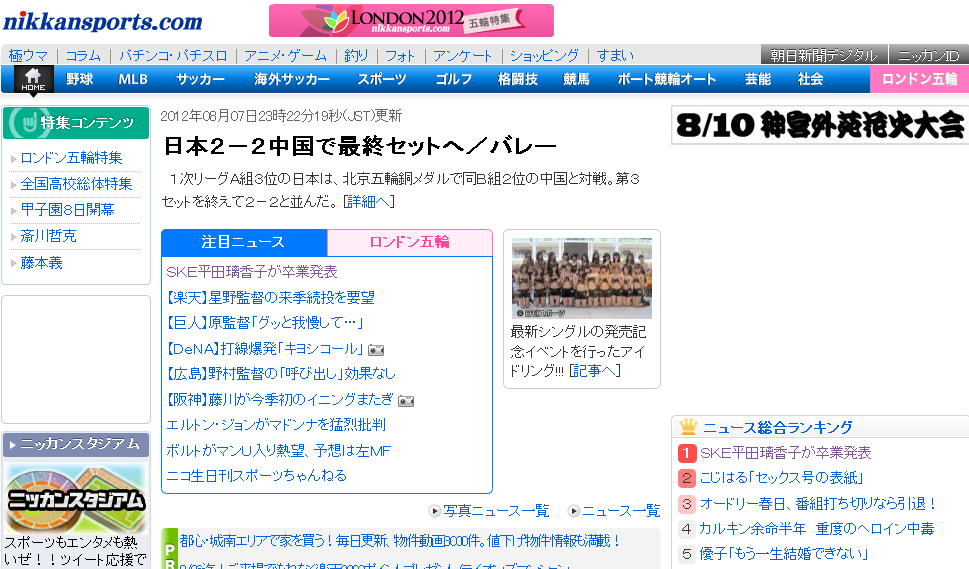Open the LONDON 2012 banner

pos(411,20)
